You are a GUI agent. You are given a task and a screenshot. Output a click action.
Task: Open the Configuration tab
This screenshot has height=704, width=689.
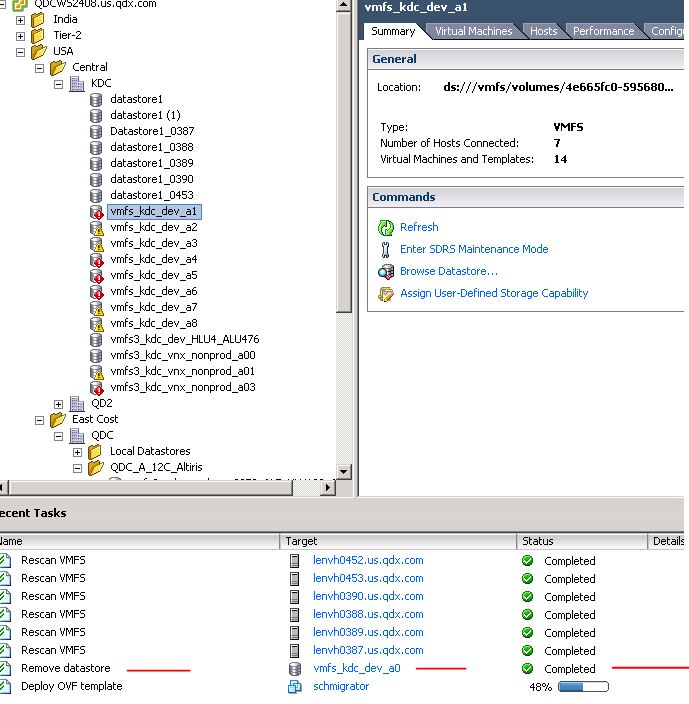pyautogui.click(x=667, y=31)
